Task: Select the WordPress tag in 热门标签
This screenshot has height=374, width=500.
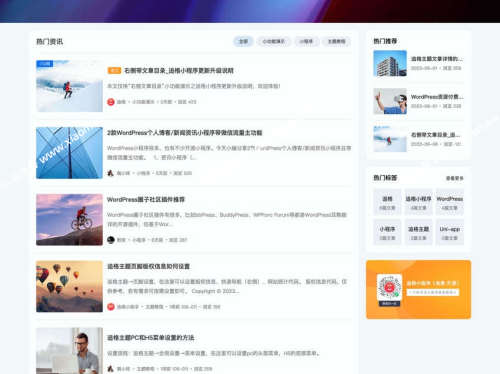Action: (450, 202)
